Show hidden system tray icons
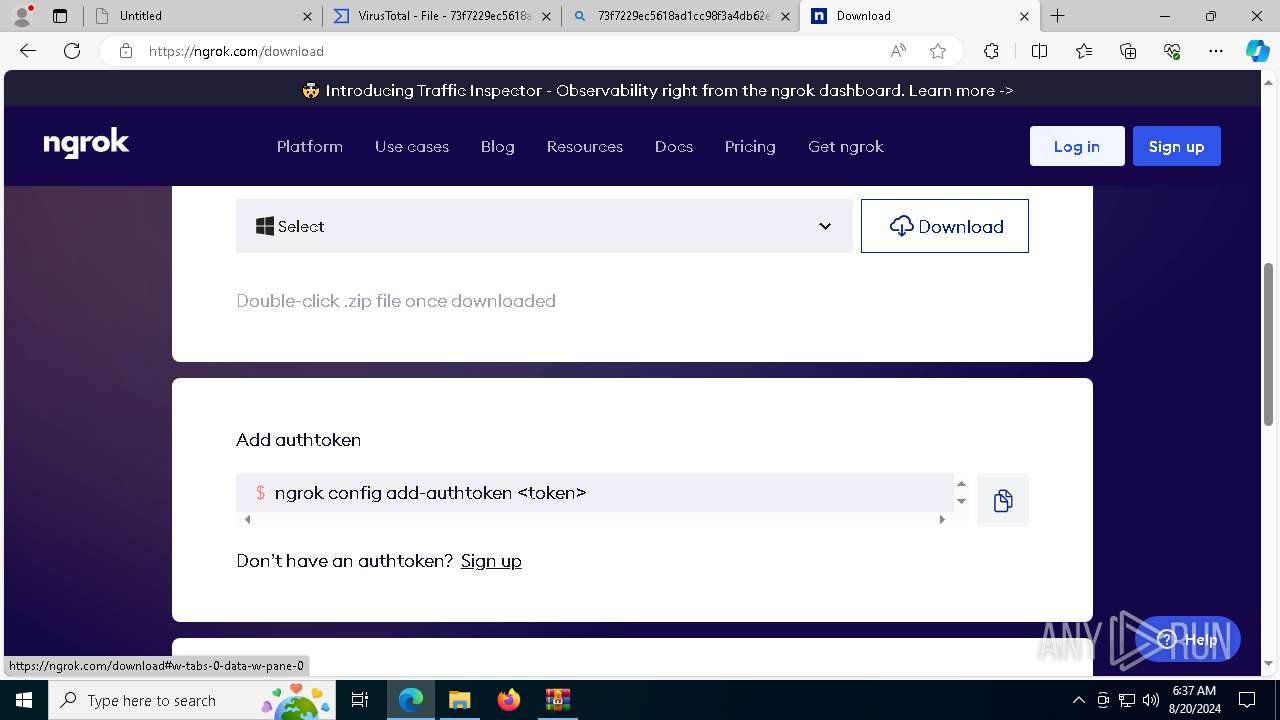Screen dimensions: 1280x720 (x=1078, y=700)
